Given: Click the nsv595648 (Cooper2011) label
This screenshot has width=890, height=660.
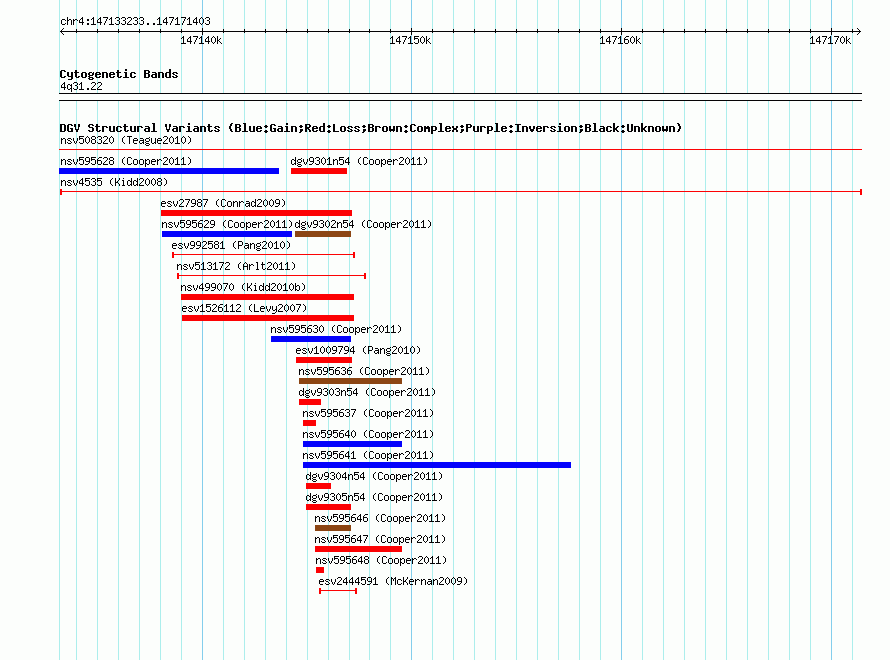Looking at the screenshot, I should click(381, 560).
